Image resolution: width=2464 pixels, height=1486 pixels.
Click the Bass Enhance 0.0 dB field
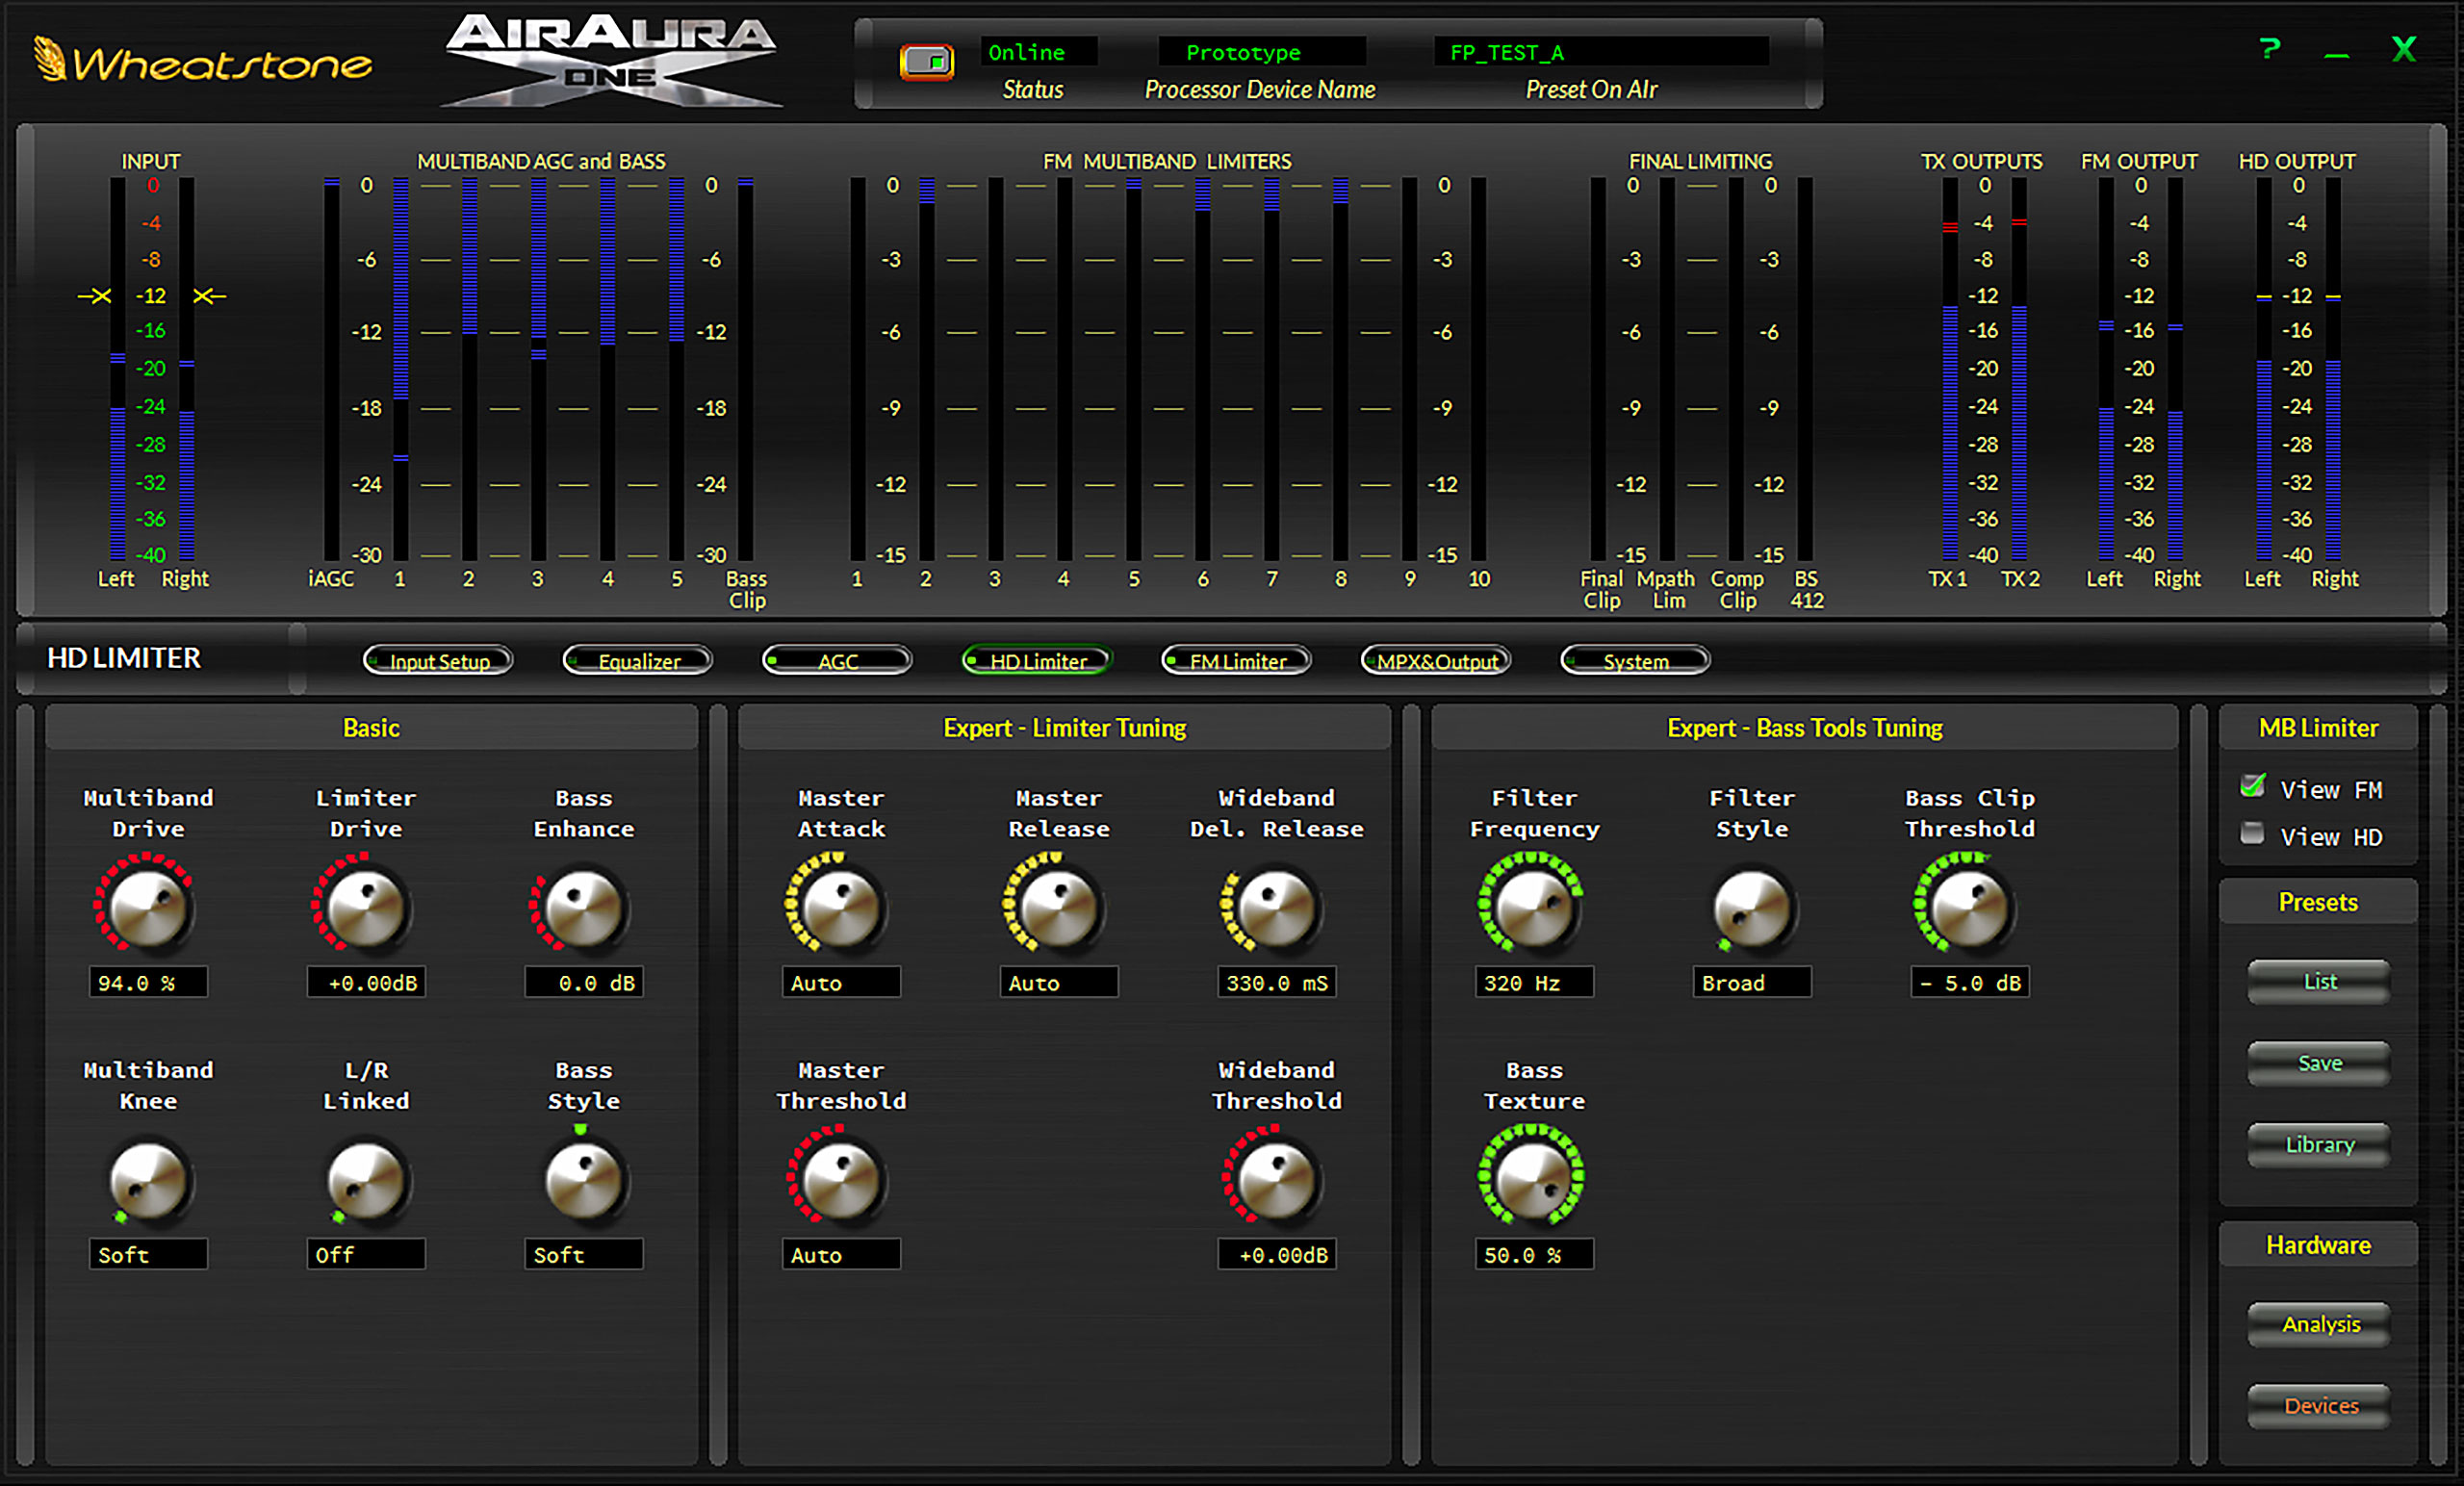click(x=584, y=982)
